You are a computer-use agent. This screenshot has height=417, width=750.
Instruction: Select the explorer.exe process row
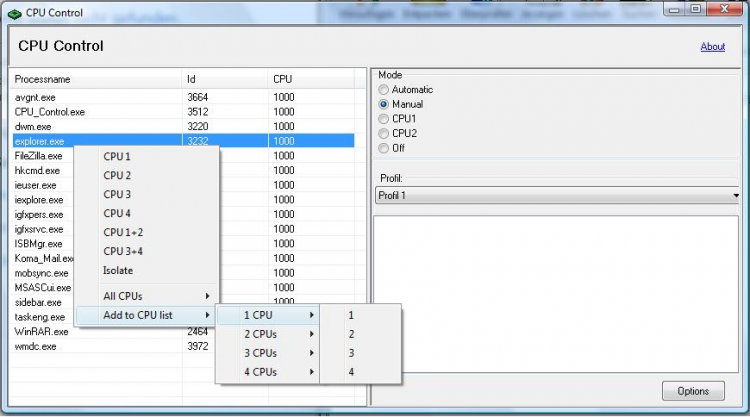click(183, 141)
